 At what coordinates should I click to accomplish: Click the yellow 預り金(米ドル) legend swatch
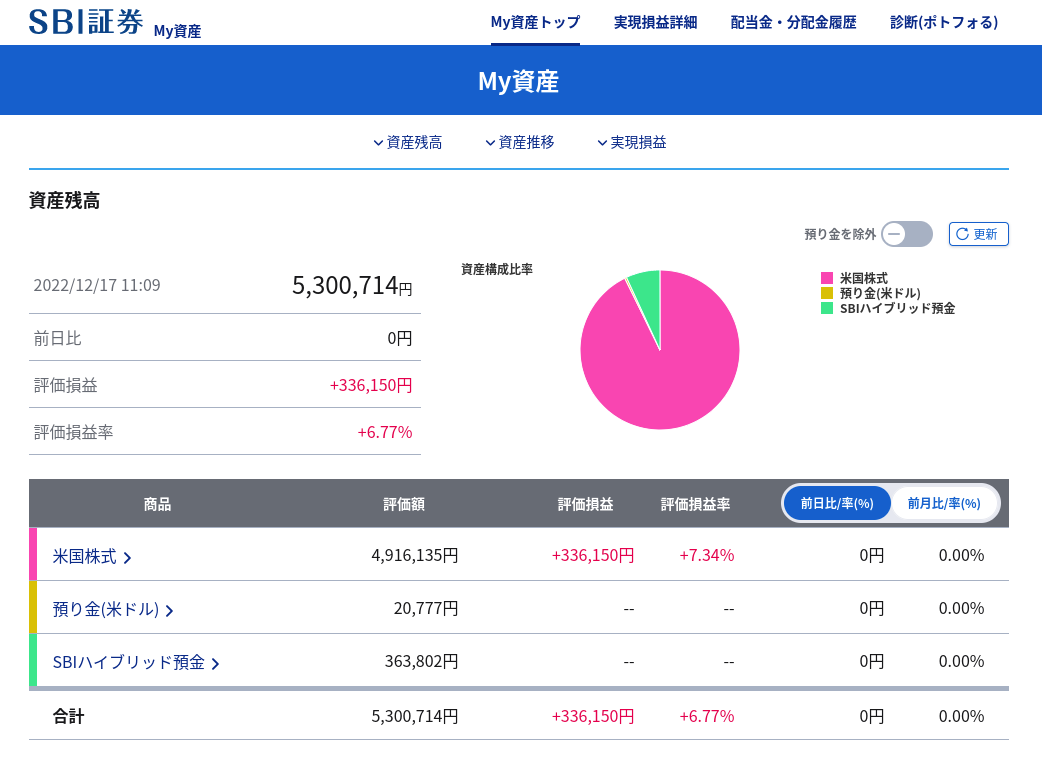tap(827, 293)
